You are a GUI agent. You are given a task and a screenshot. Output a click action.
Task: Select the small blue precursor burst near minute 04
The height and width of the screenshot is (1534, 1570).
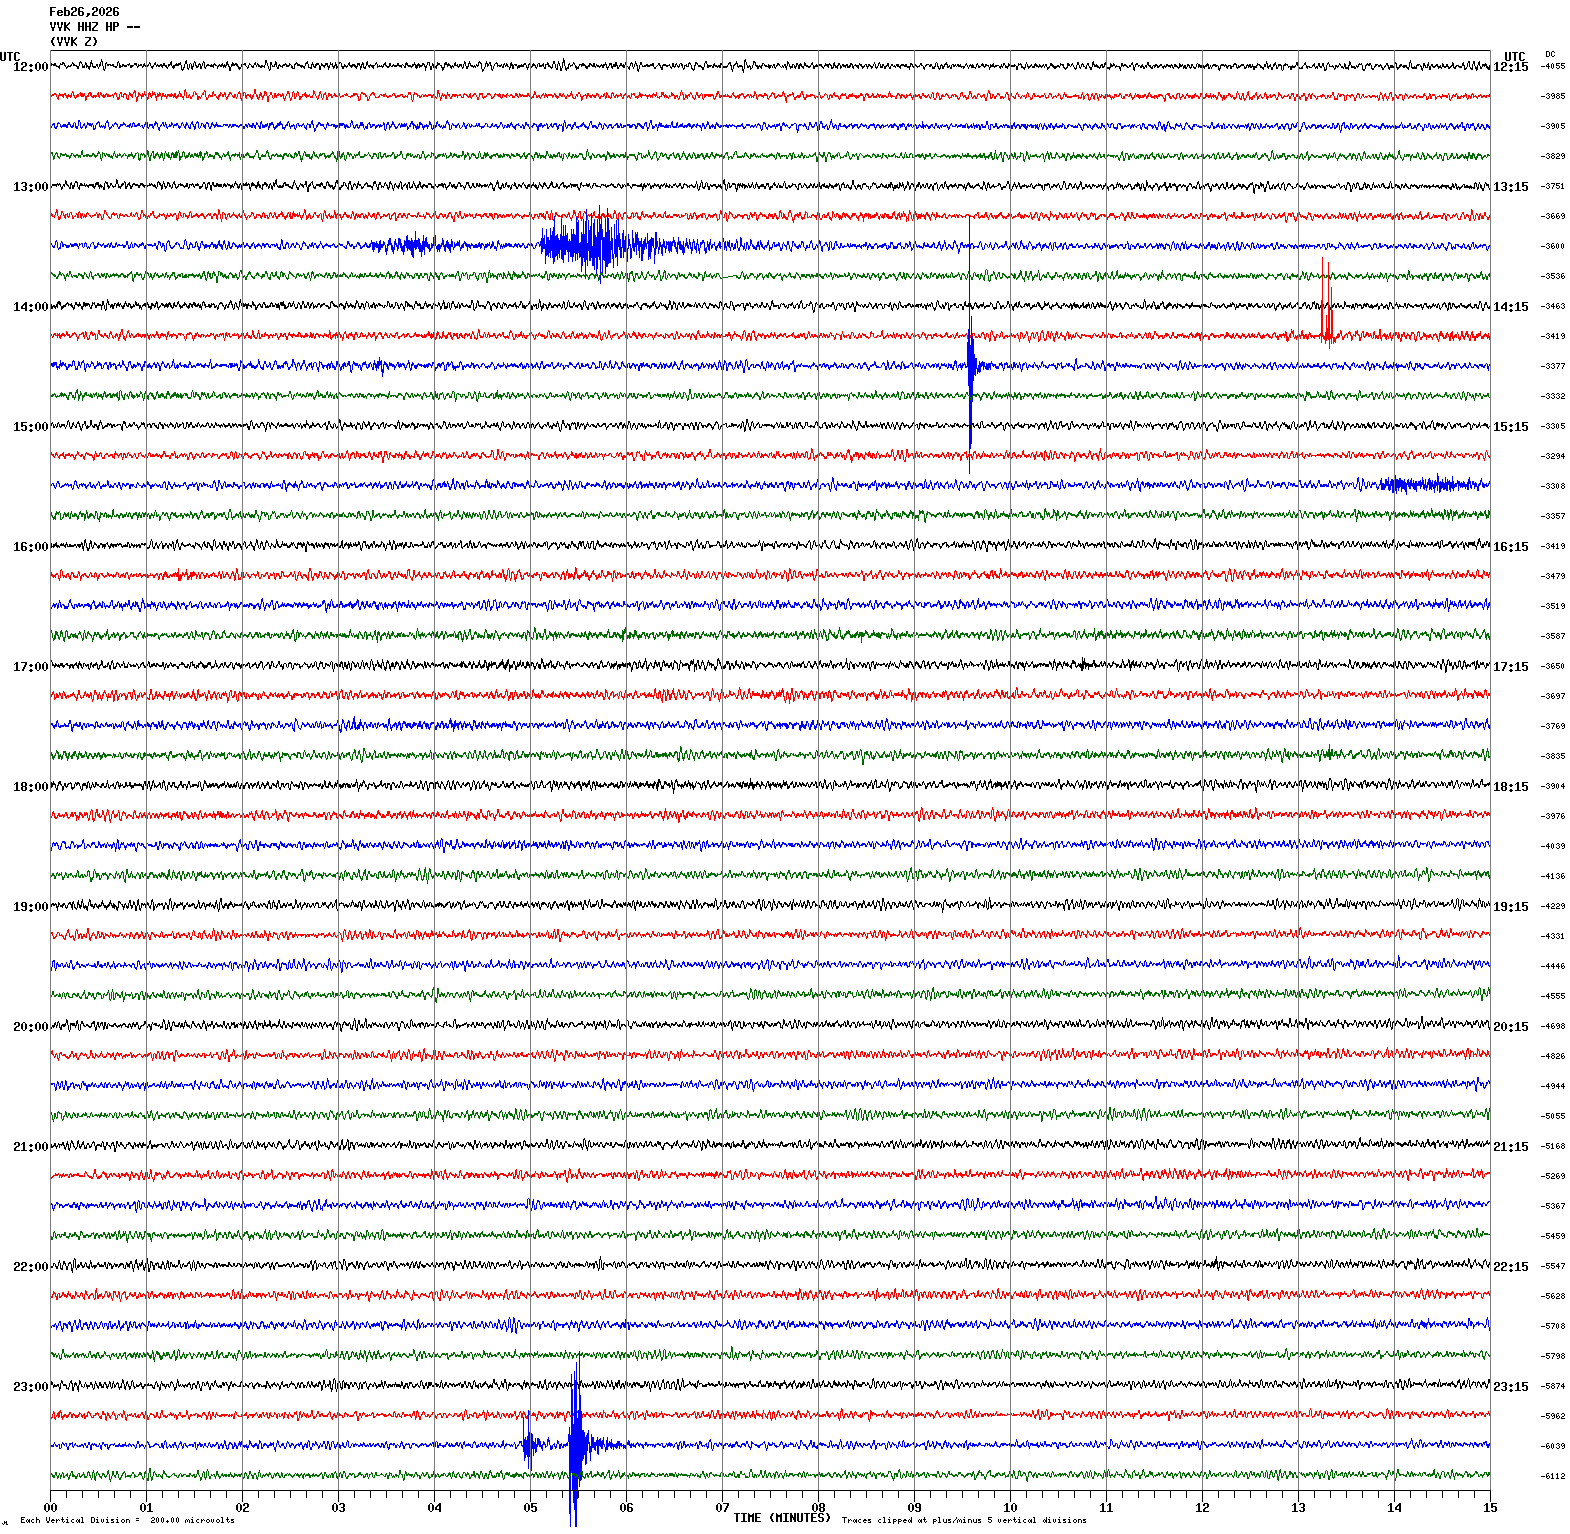(x=410, y=245)
